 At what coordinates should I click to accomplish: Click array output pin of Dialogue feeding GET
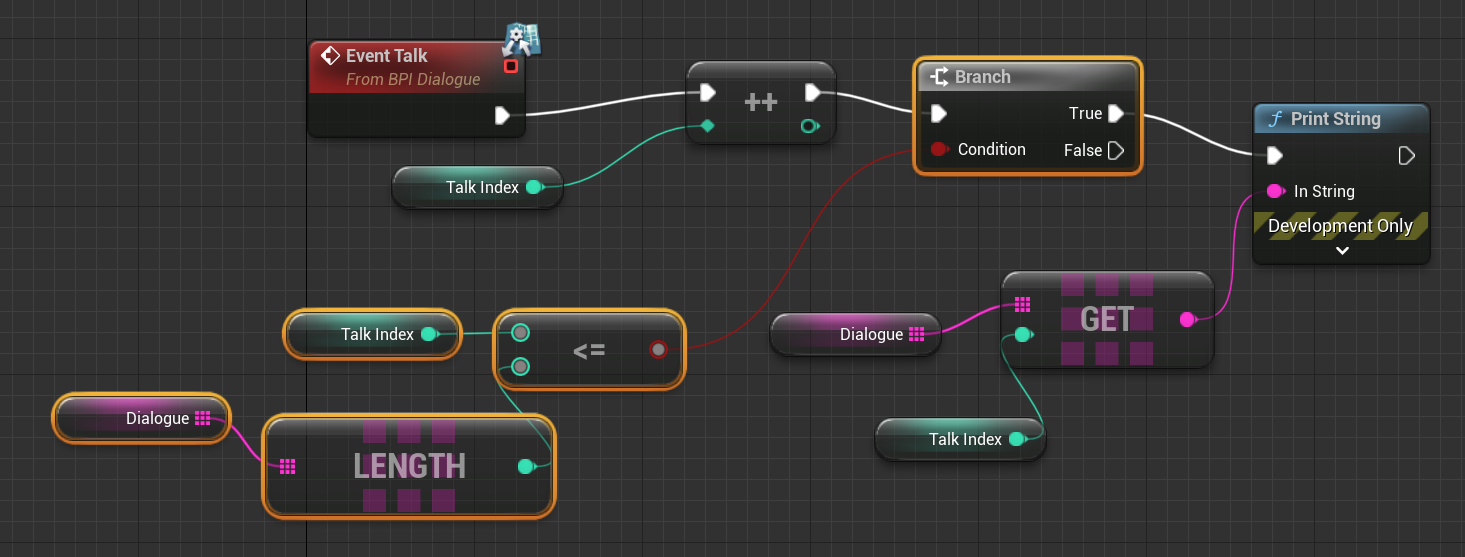916,334
